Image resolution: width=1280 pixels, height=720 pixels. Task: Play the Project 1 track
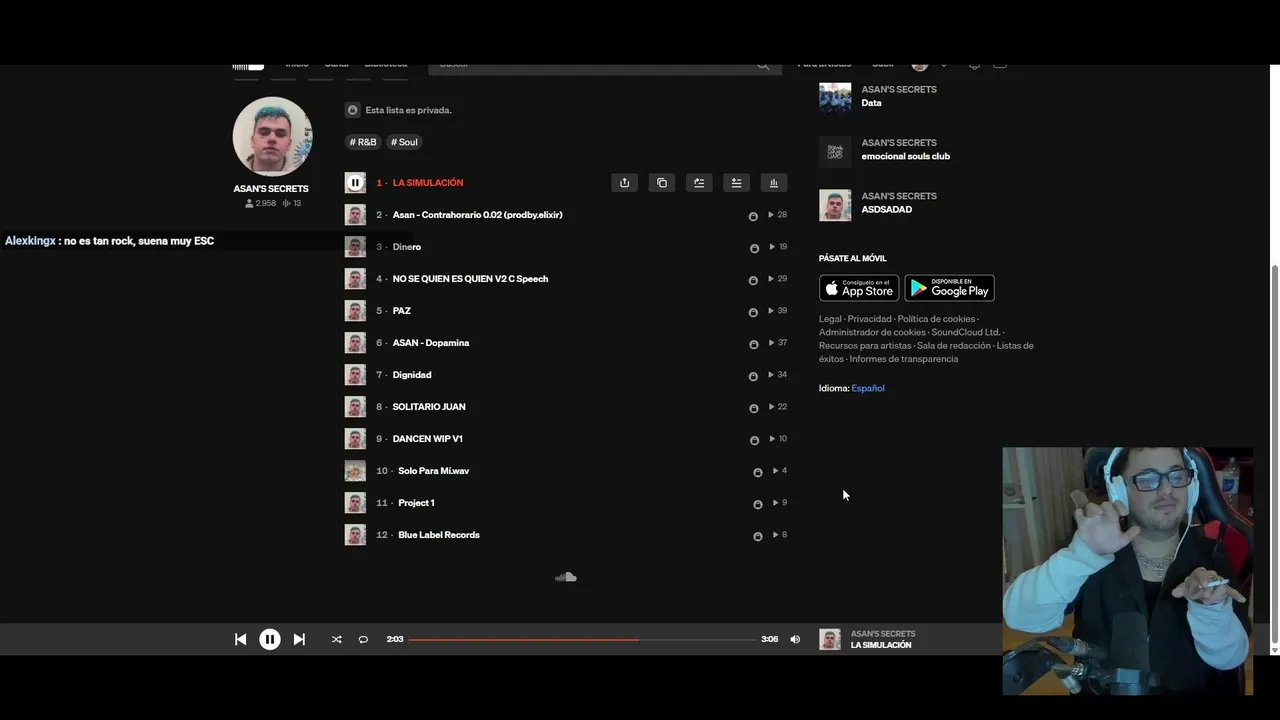coord(416,503)
